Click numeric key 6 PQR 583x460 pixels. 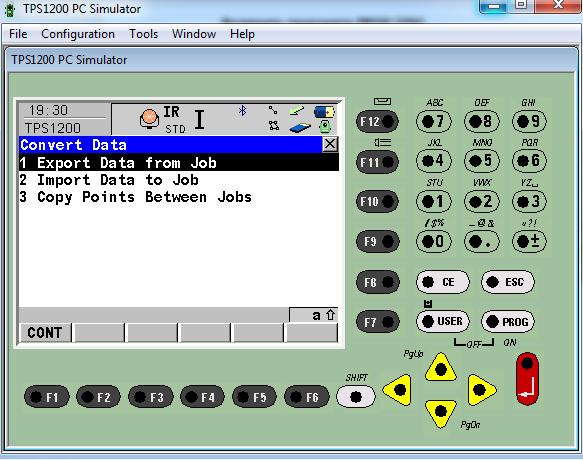click(529, 161)
